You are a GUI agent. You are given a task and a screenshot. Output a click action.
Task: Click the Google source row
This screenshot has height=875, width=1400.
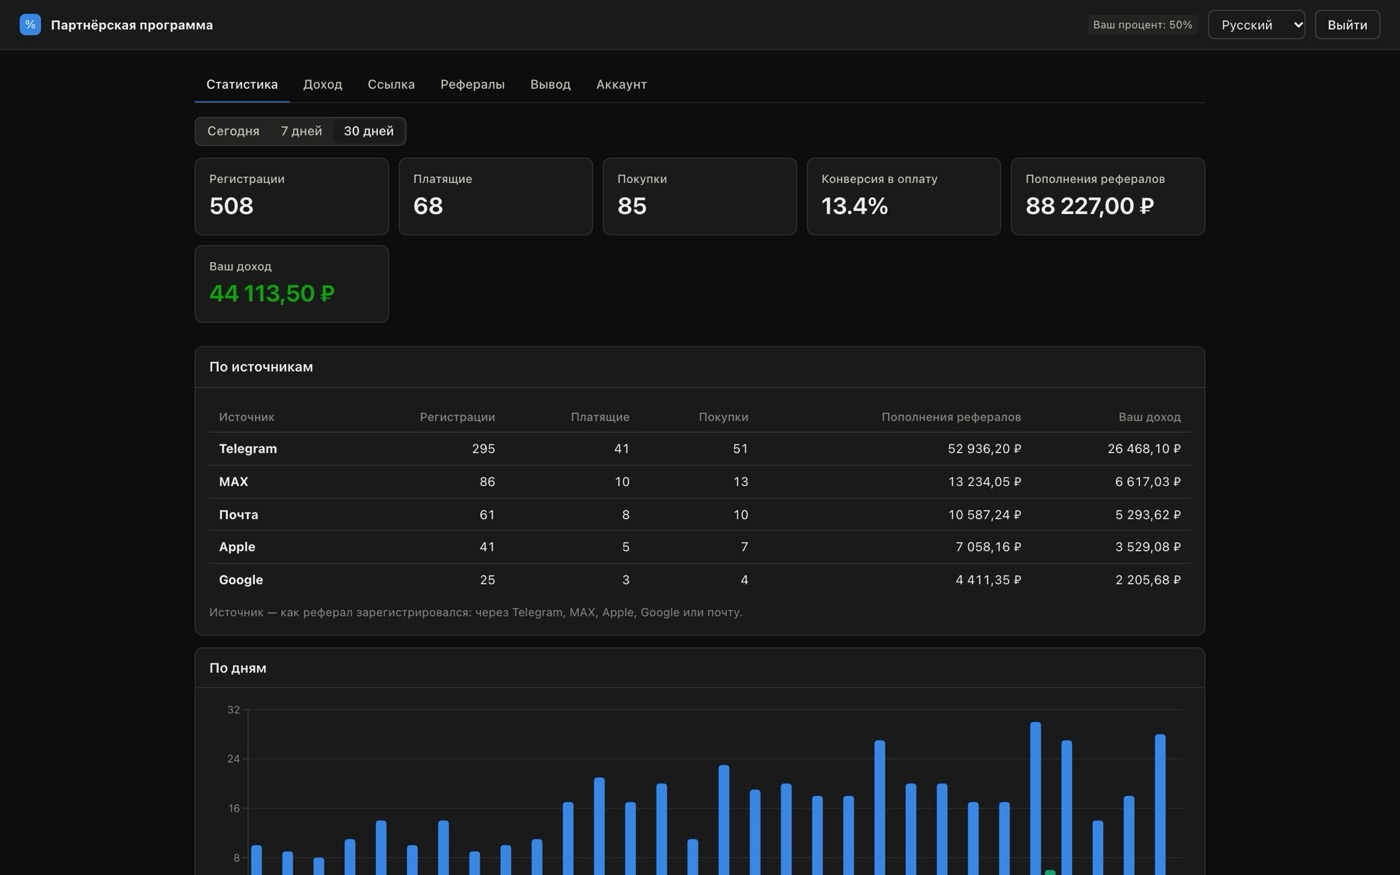coord(699,580)
